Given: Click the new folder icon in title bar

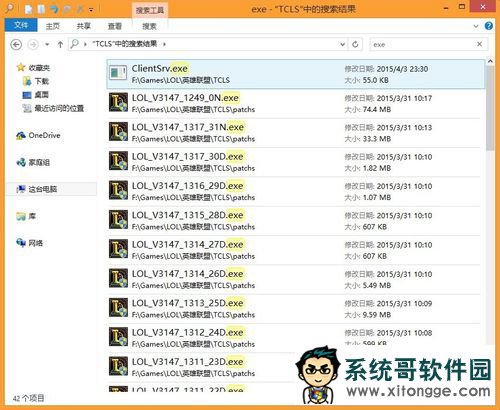Looking at the screenshot, I should [x=41, y=9].
